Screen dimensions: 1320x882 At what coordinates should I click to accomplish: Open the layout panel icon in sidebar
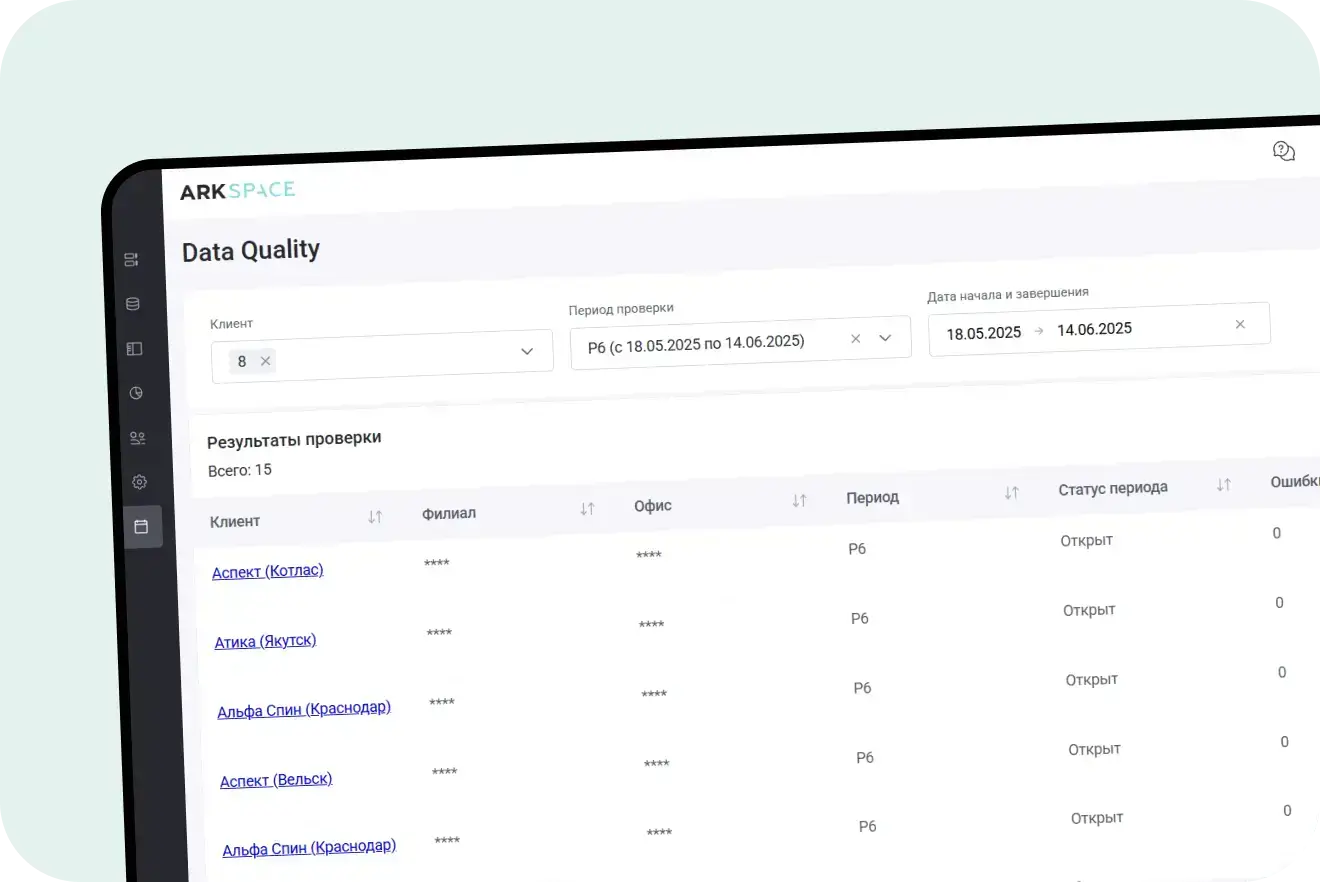135,349
